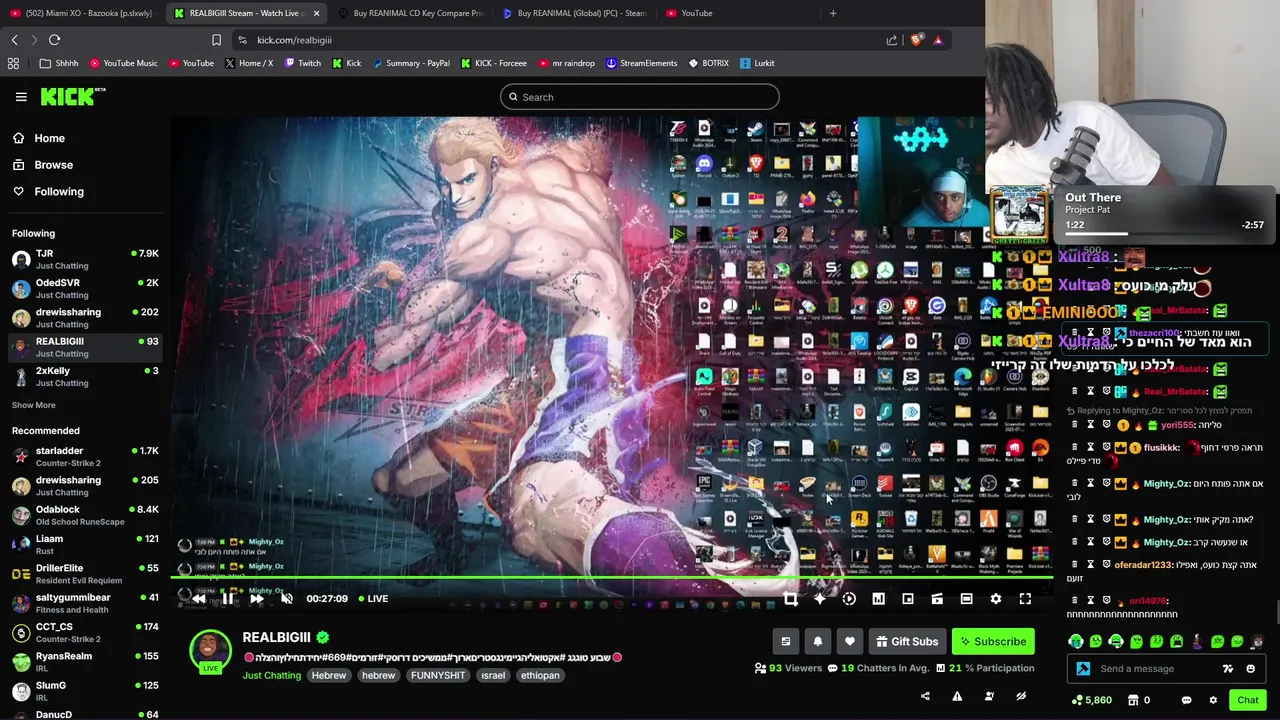
Task: Open the BOTRIX bookmark
Action: click(x=708, y=63)
